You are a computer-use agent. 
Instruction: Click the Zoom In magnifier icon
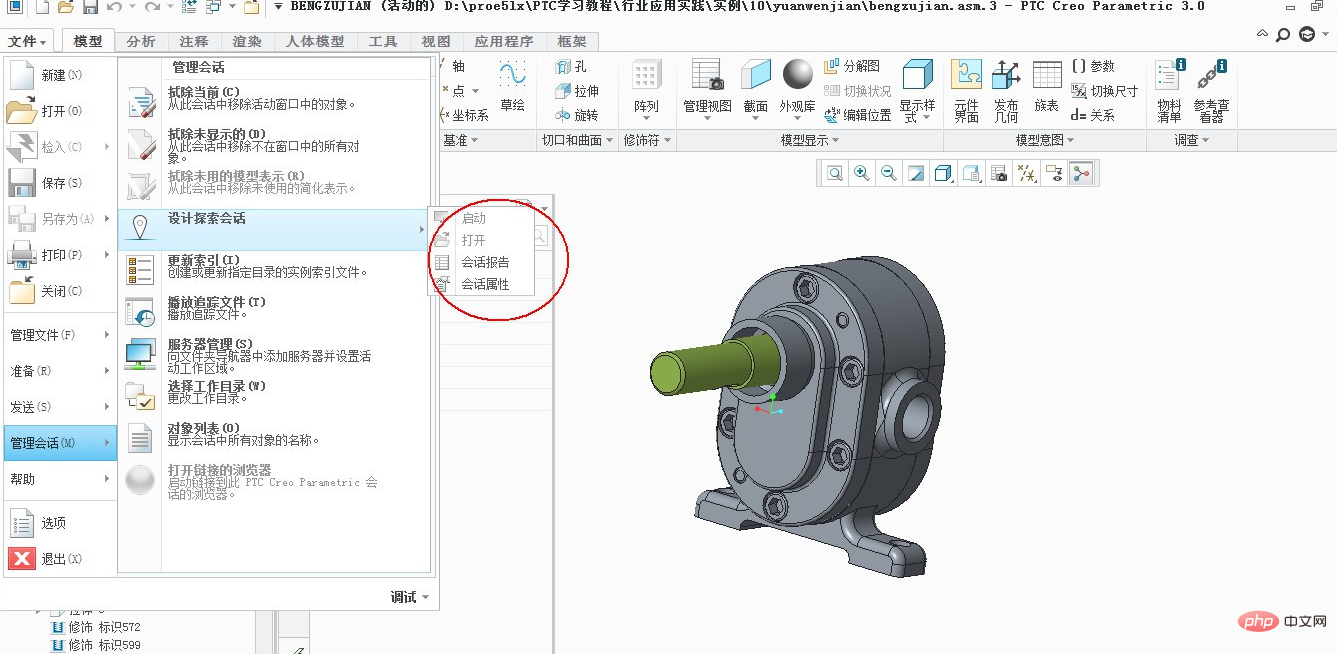click(861, 174)
